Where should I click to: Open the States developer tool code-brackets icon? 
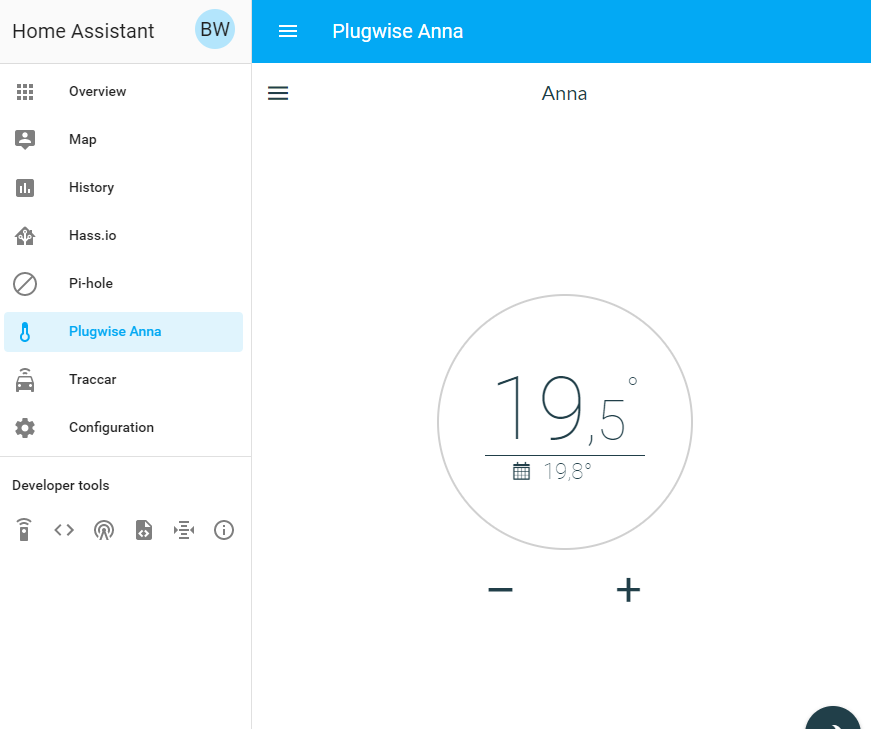(64, 530)
